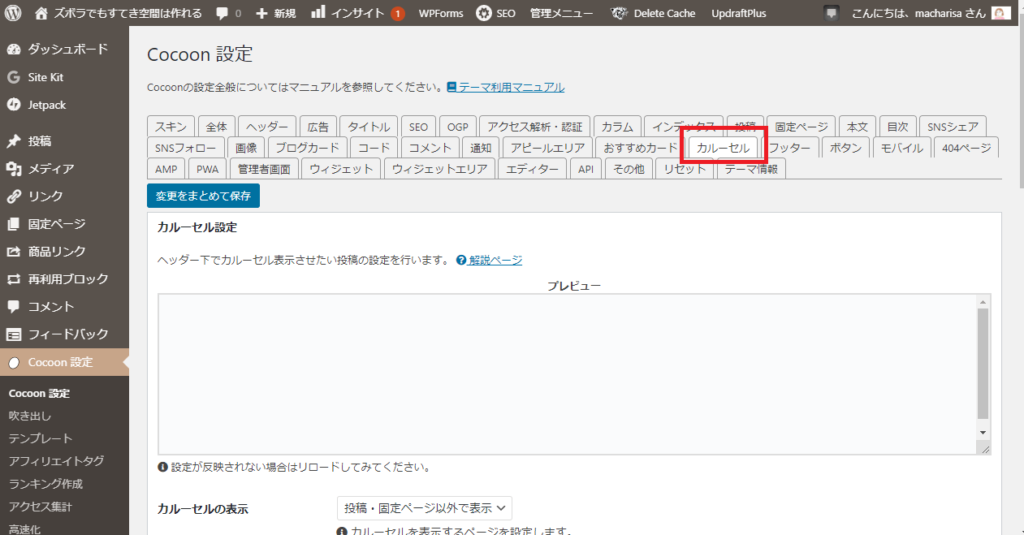Open メディア via its media icon
The width and height of the screenshot is (1024, 535).
(14, 169)
